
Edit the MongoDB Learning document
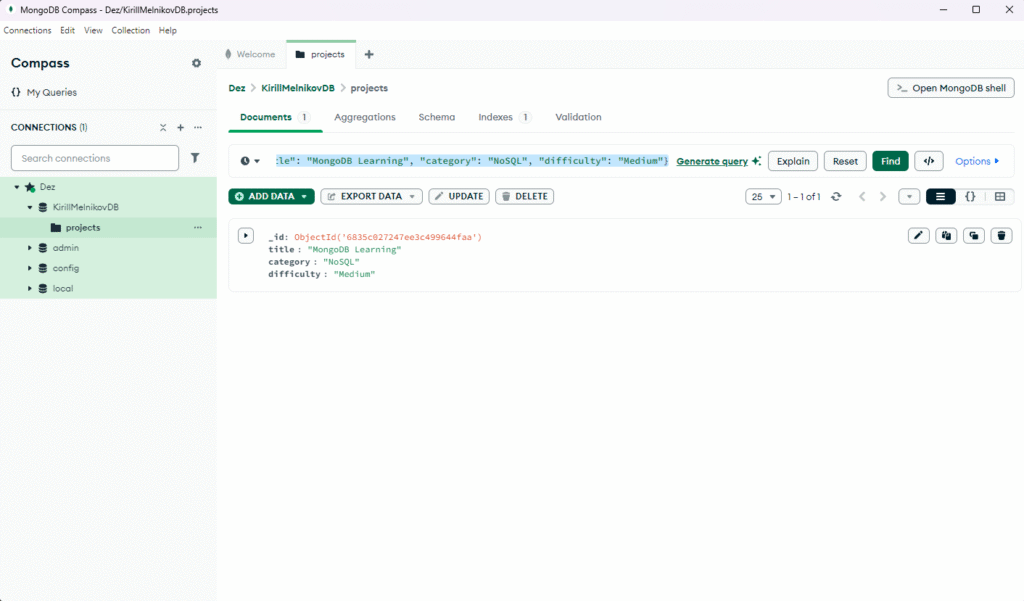click(x=919, y=235)
